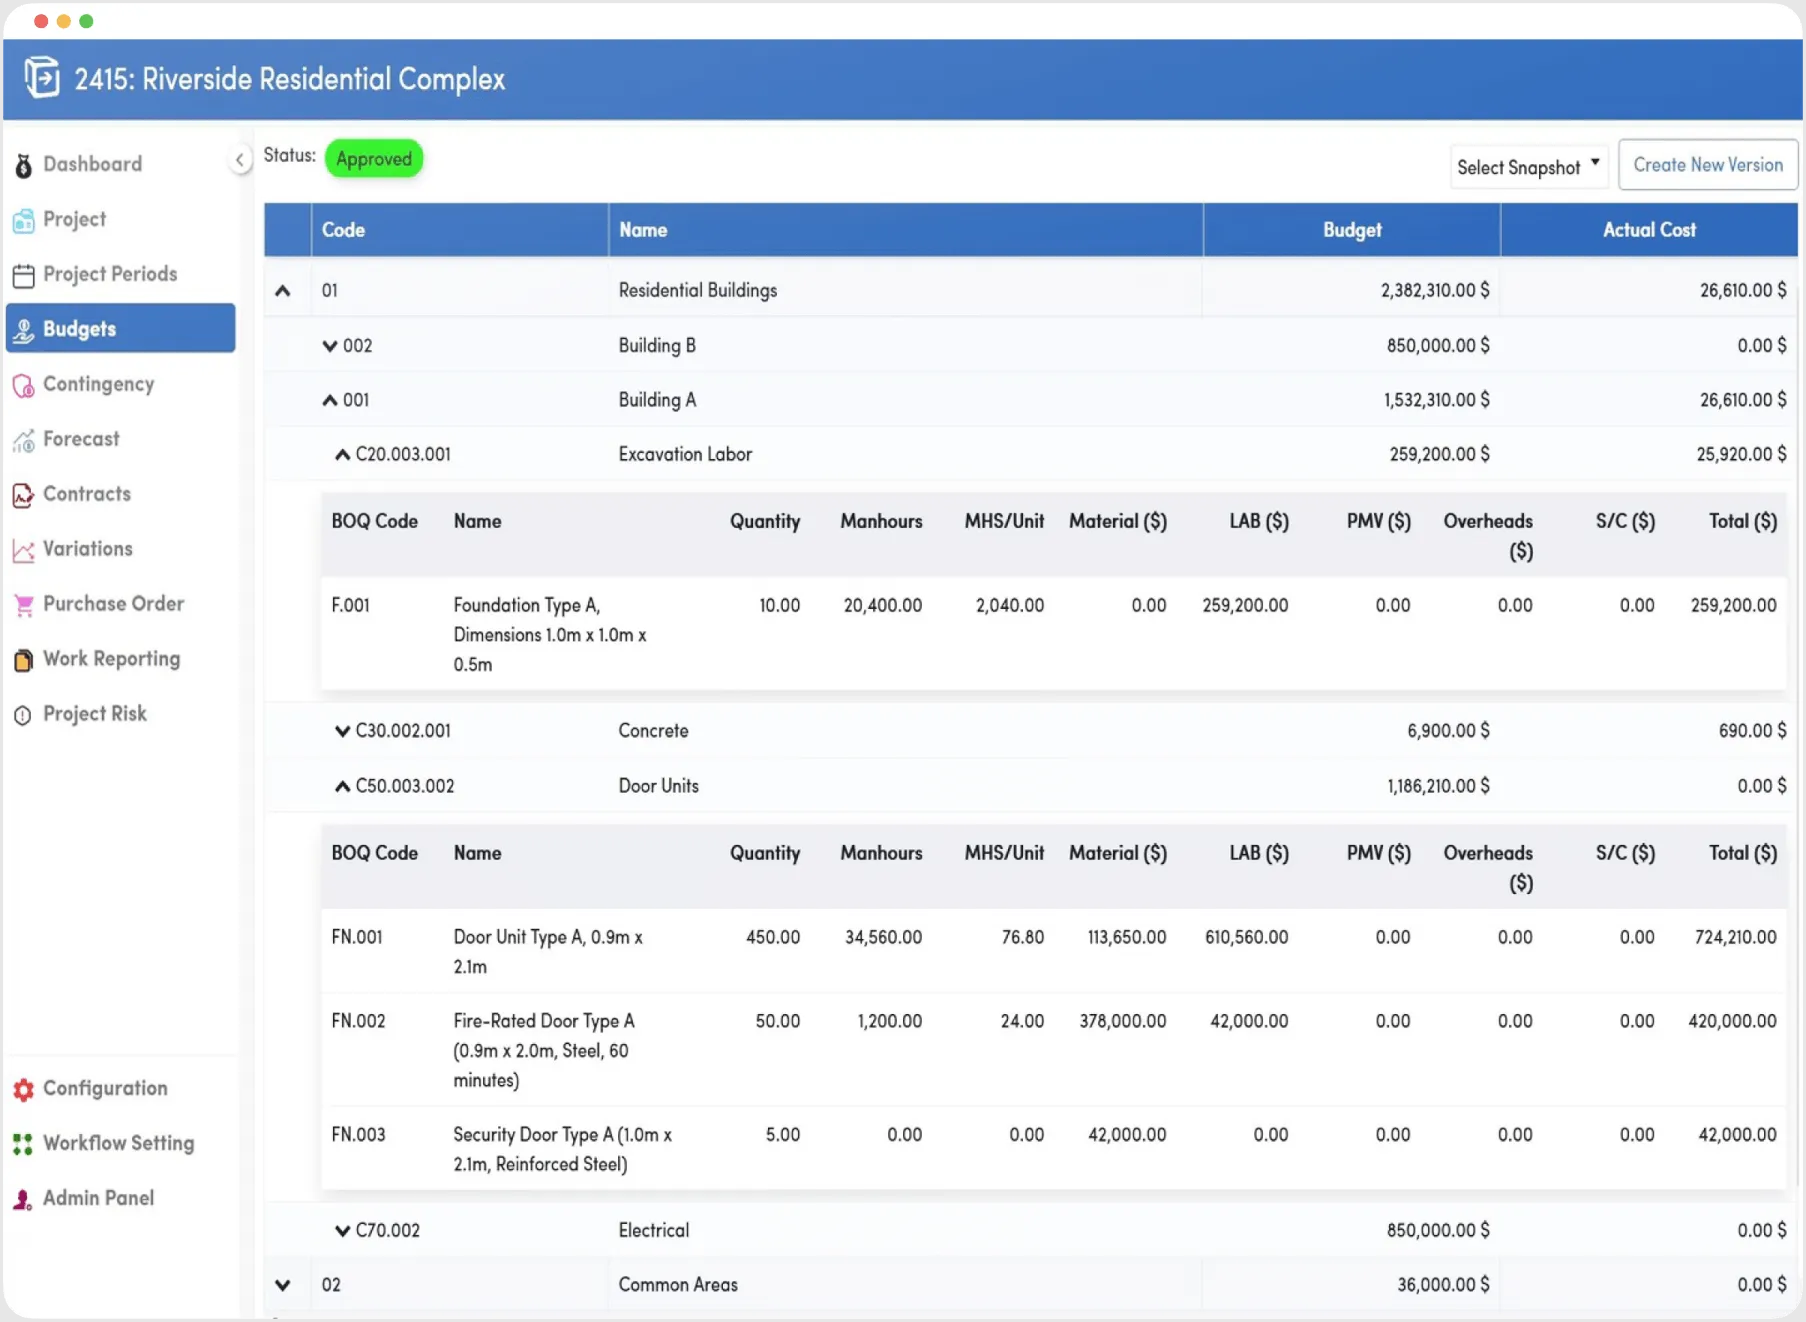Click the Project Periods calendar icon
Screen dimensions: 1806x1322
click(24, 275)
